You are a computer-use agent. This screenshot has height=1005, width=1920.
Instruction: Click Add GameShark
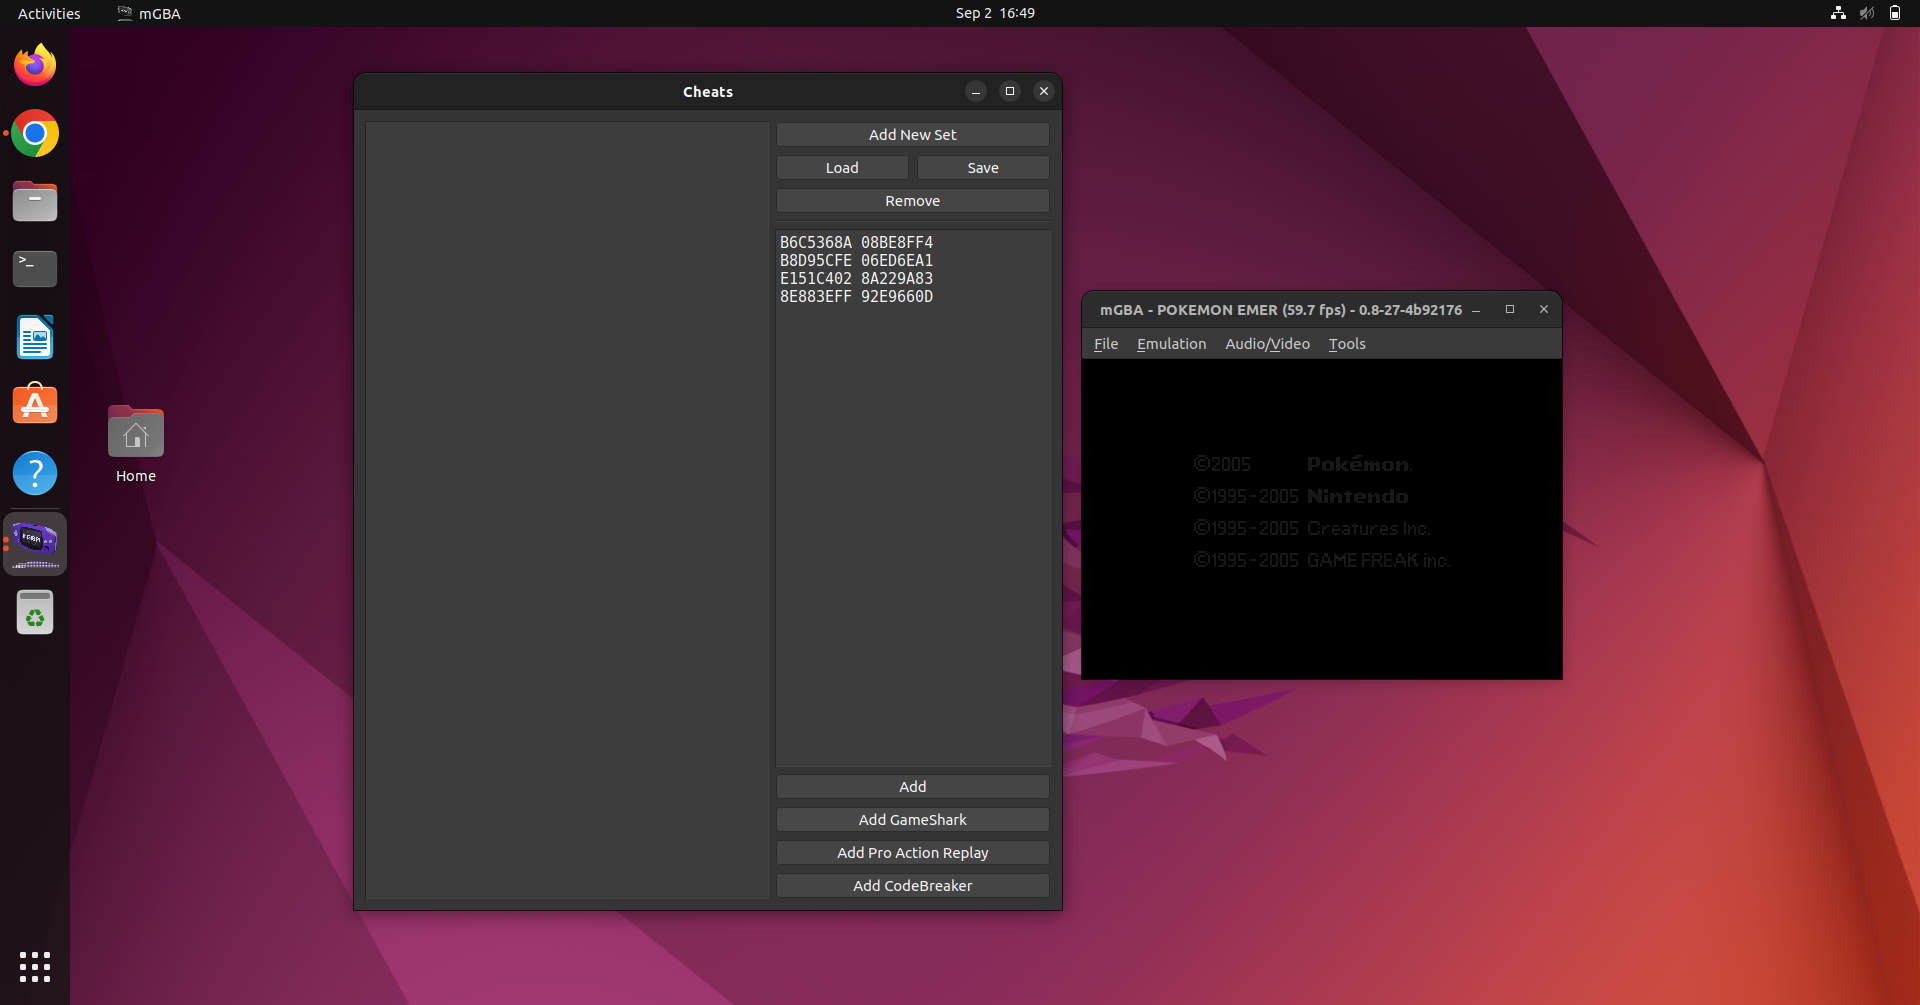[911, 819]
